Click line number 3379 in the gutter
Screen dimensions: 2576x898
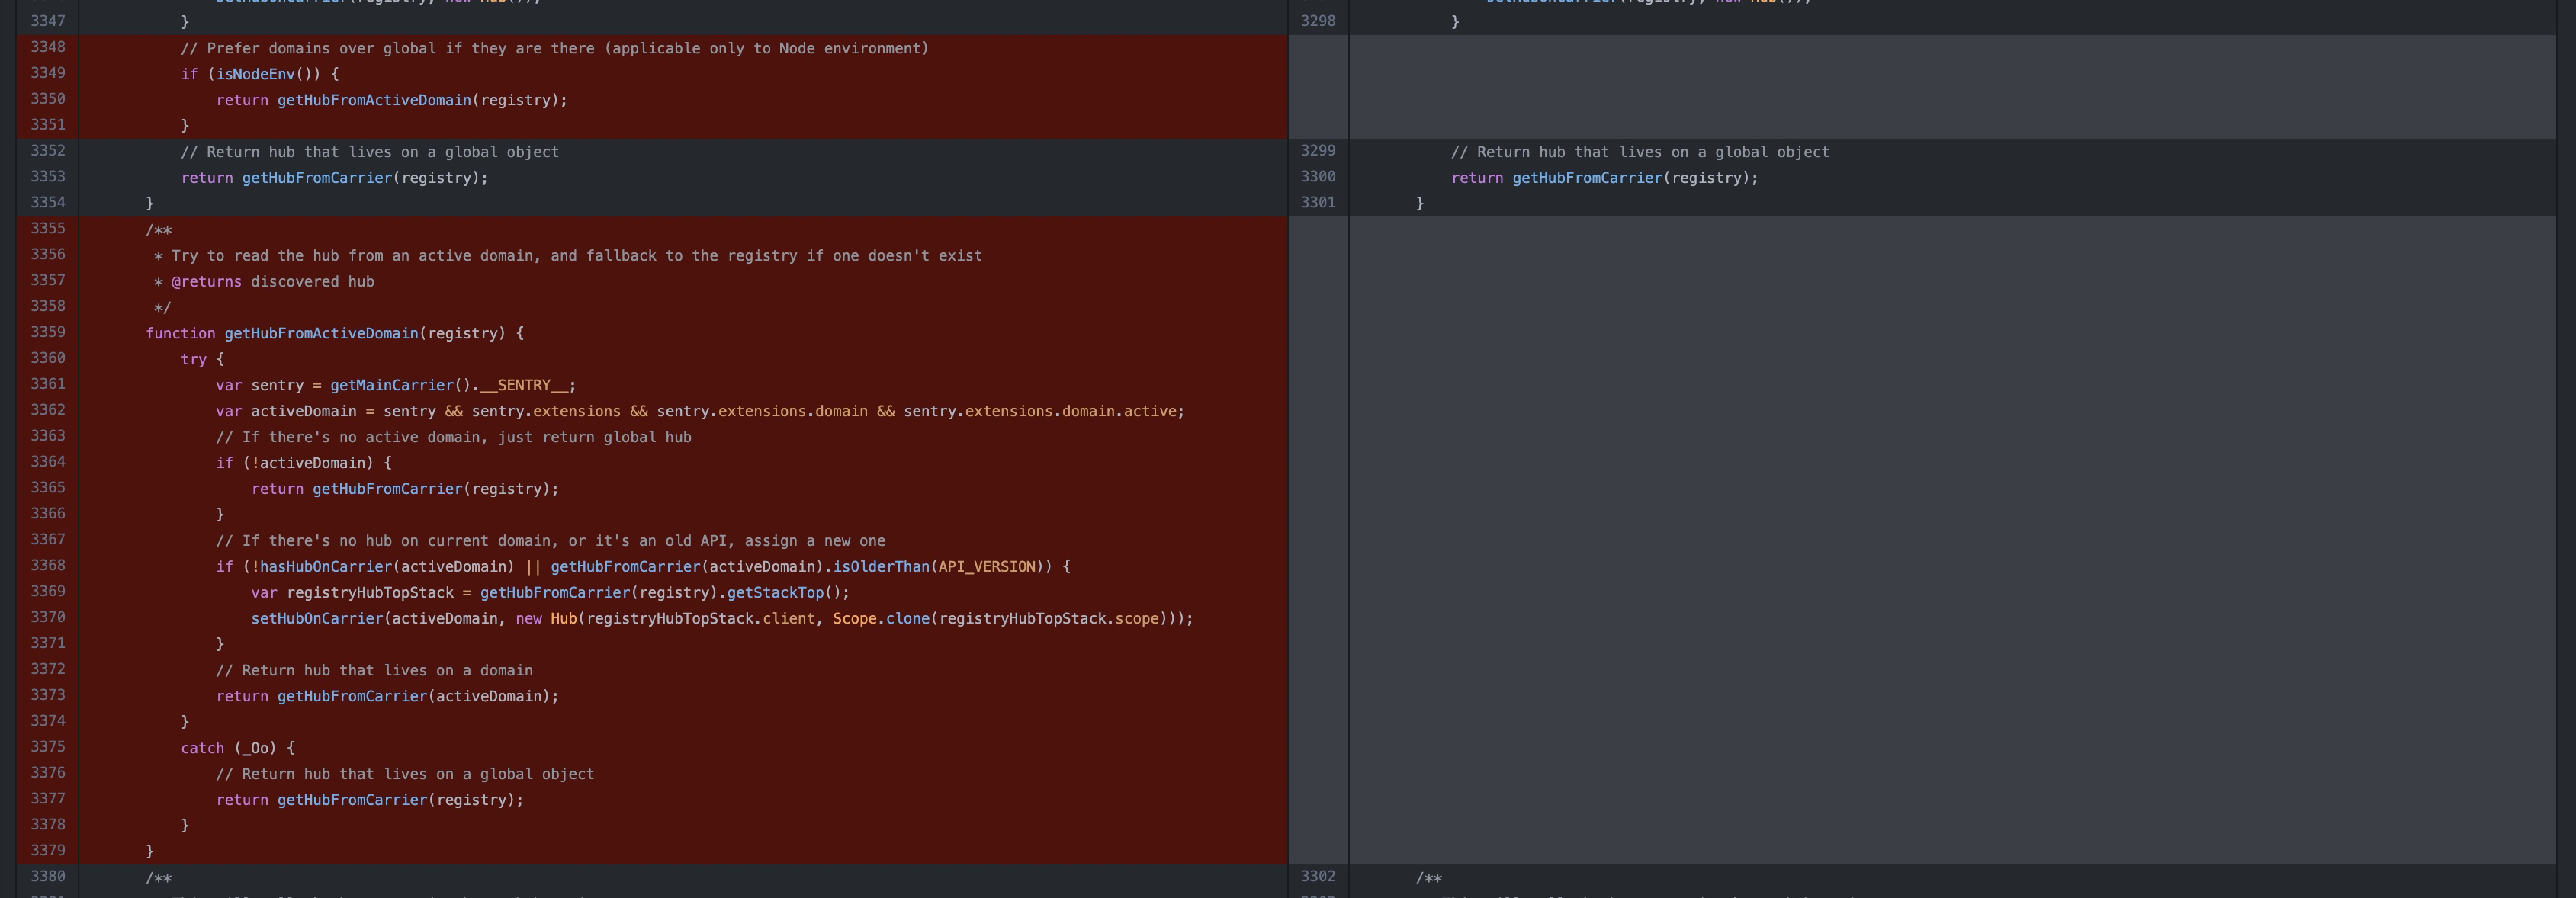pyautogui.click(x=48, y=851)
